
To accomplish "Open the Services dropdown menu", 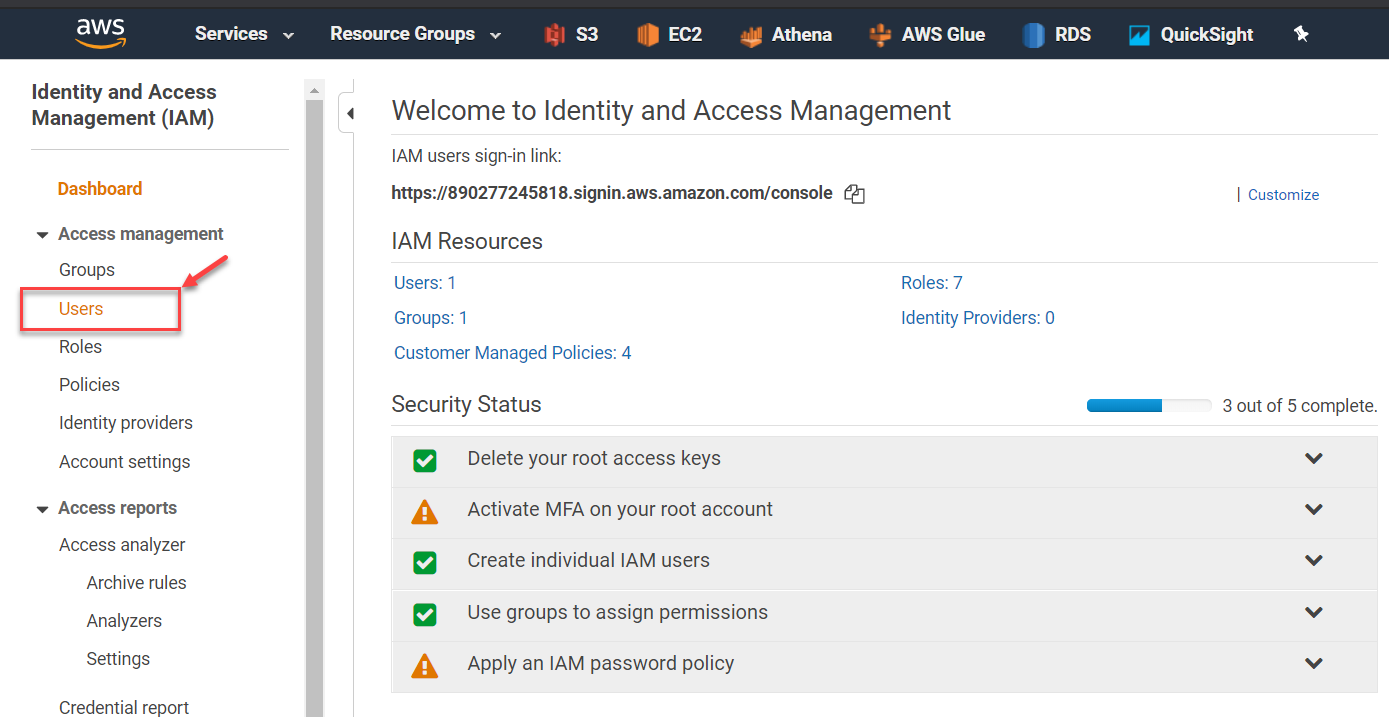I will [x=244, y=34].
